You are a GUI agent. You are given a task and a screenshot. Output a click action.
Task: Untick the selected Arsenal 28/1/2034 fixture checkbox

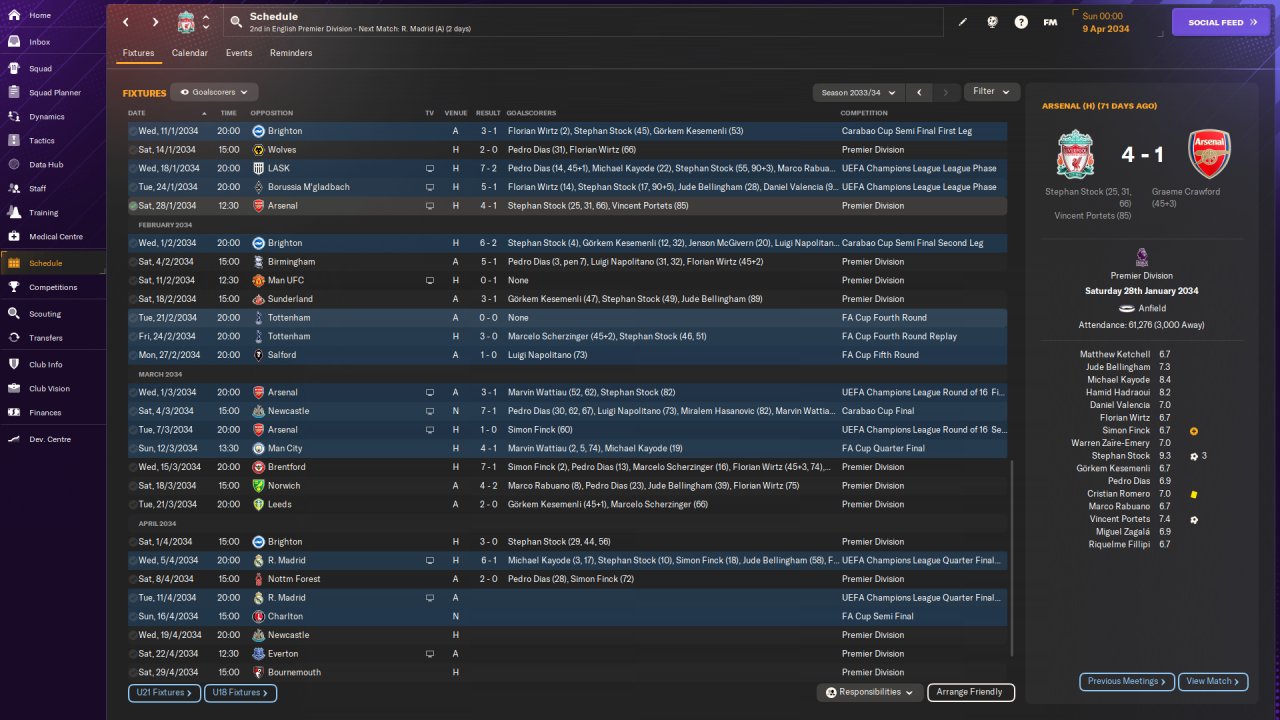point(133,206)
